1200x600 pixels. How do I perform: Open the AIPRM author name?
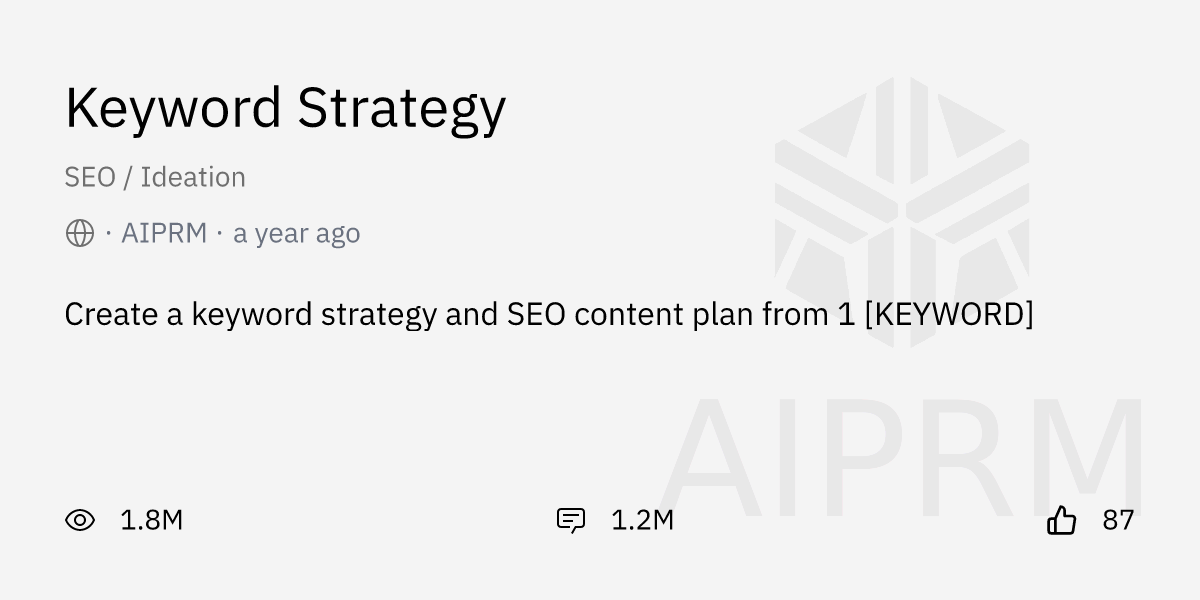(164, 234)
